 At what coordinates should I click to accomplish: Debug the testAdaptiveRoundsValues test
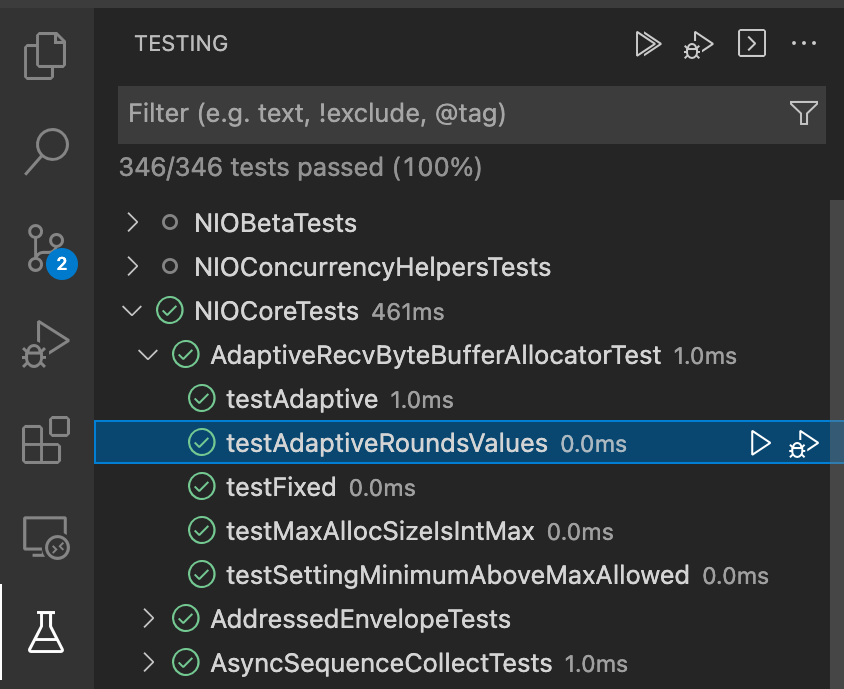point(802,443)
